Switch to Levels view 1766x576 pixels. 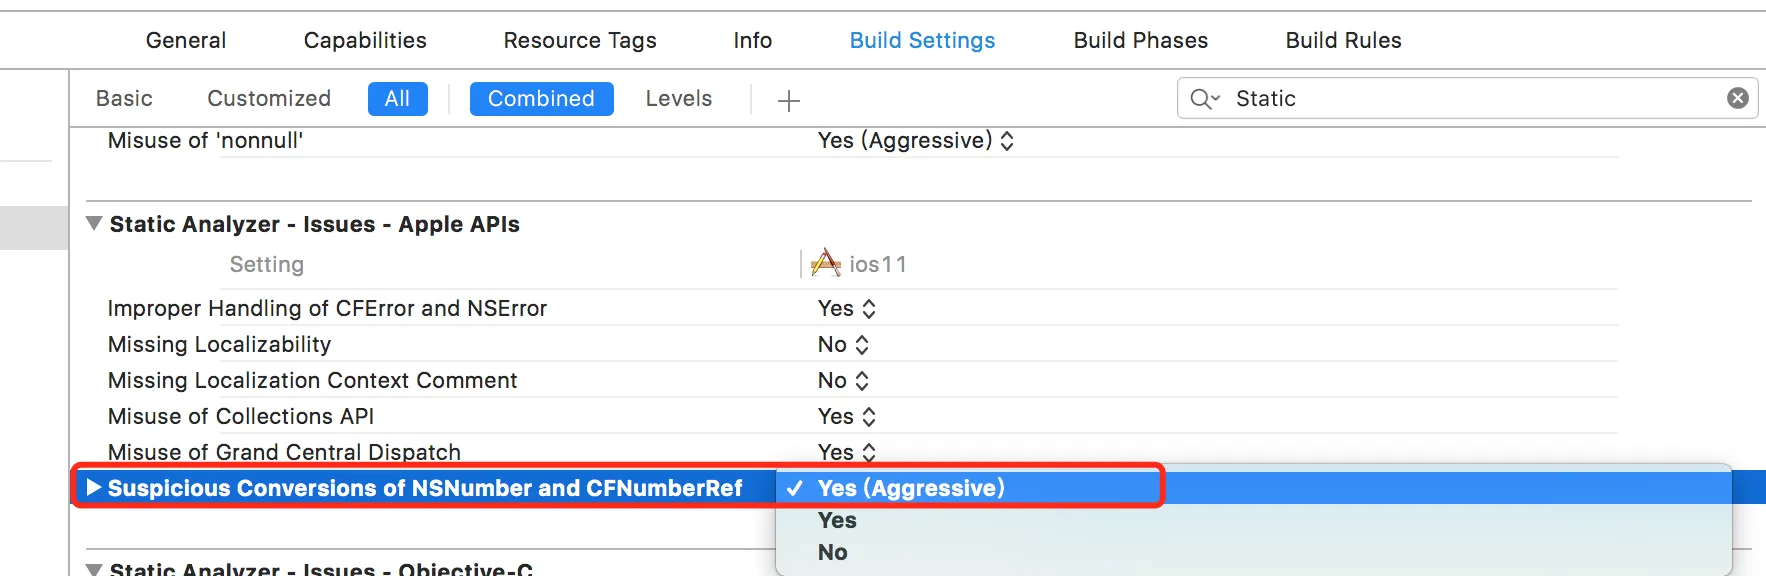pos(678,99)
